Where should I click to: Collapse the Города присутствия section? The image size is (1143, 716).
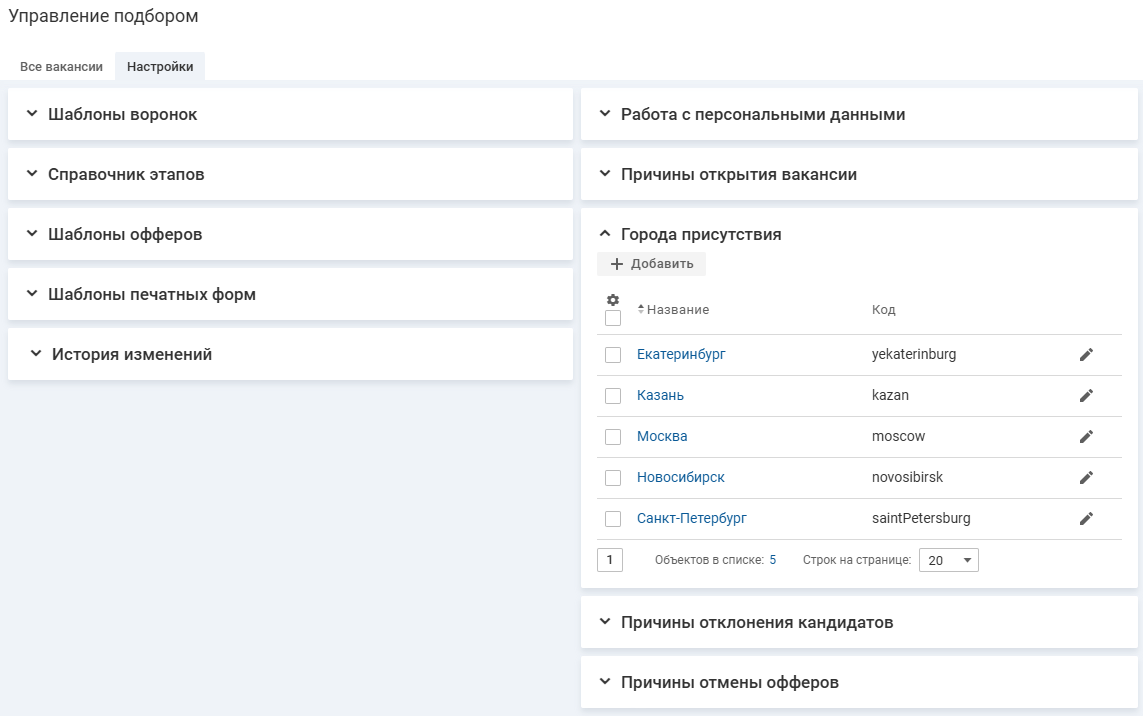tap(604, 234)
